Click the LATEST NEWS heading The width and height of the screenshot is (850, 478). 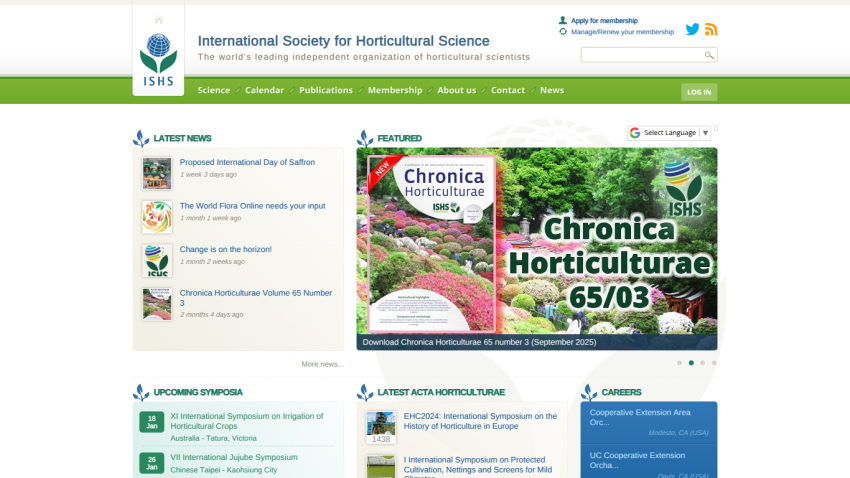click(182, 138)
